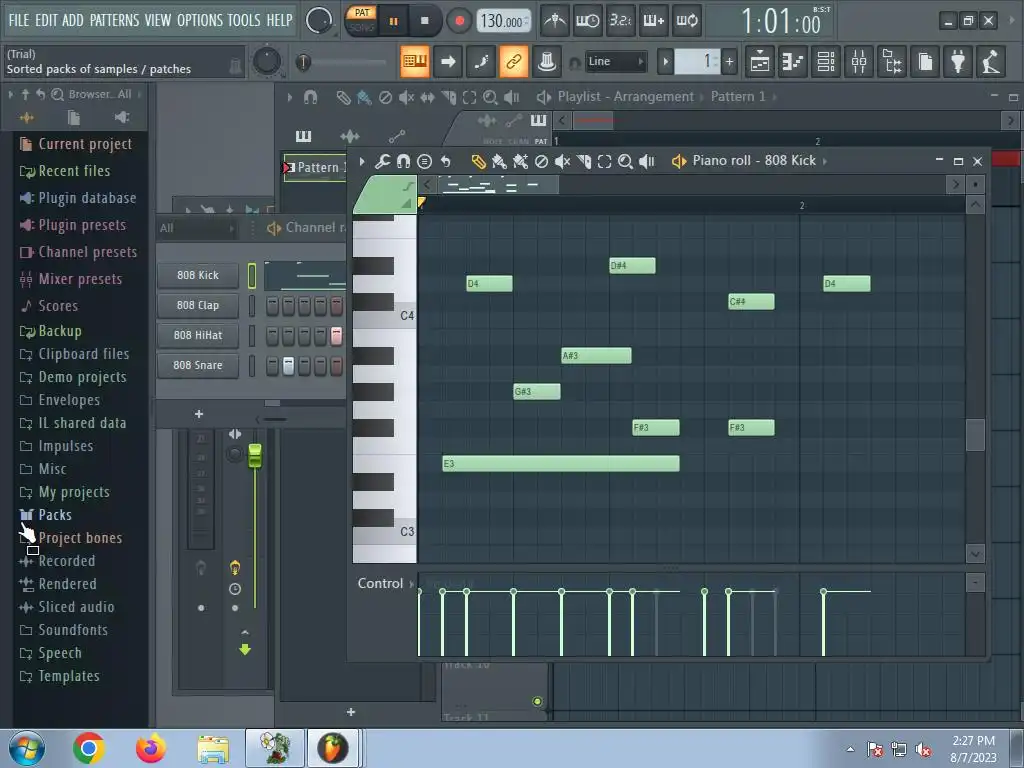Open the VIEW menu
The height and width of the screenshot is (768, 1024).
click(x=158, y=20)
